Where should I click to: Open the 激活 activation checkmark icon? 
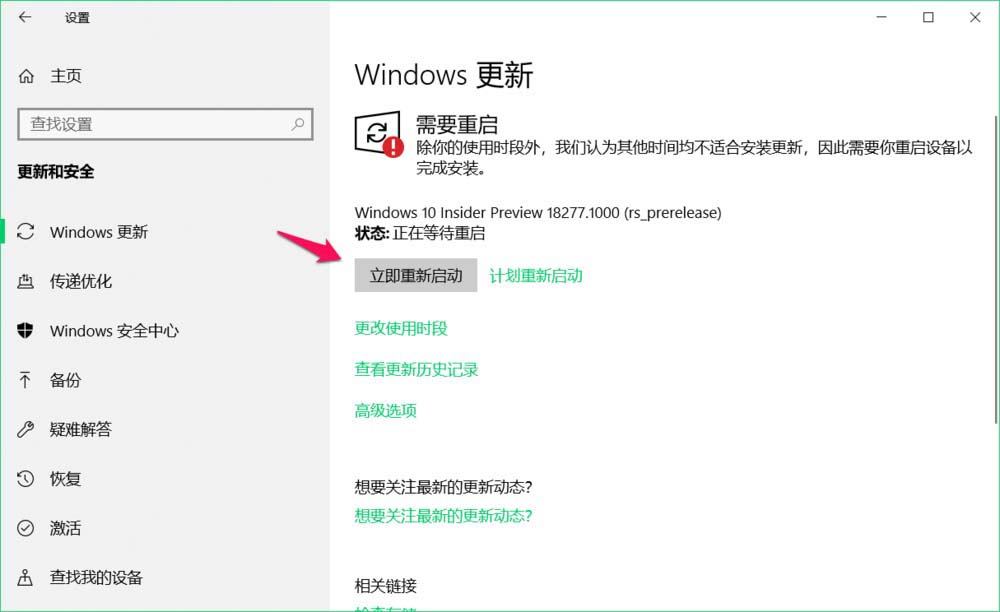click(26, 528)
